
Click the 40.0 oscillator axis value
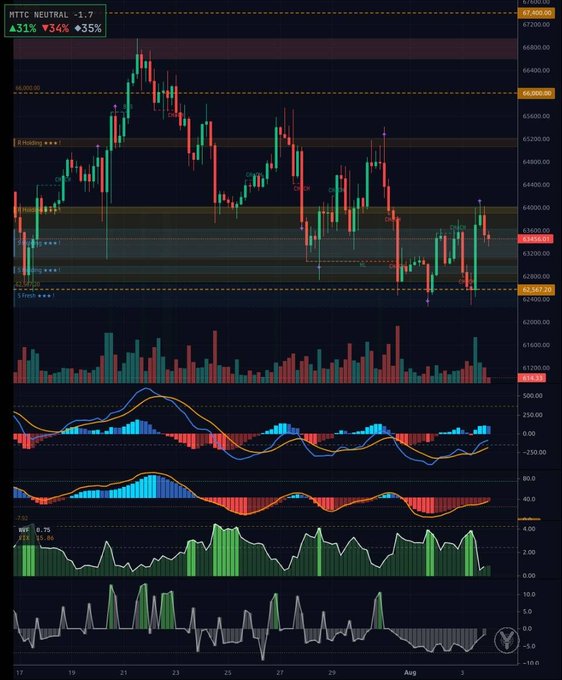[529, 499]
